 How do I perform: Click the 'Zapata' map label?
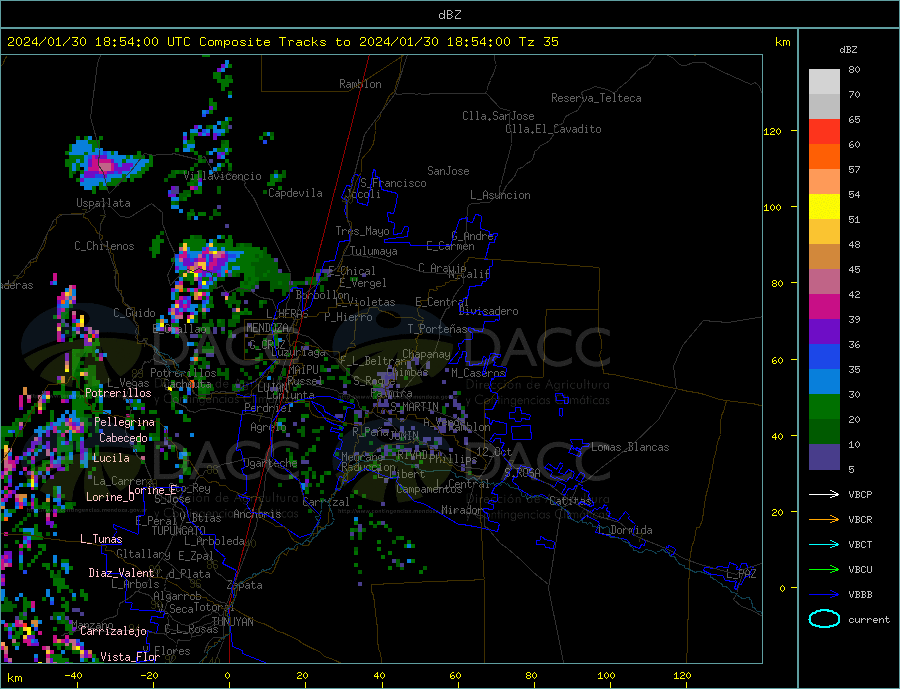coord(245,585)
